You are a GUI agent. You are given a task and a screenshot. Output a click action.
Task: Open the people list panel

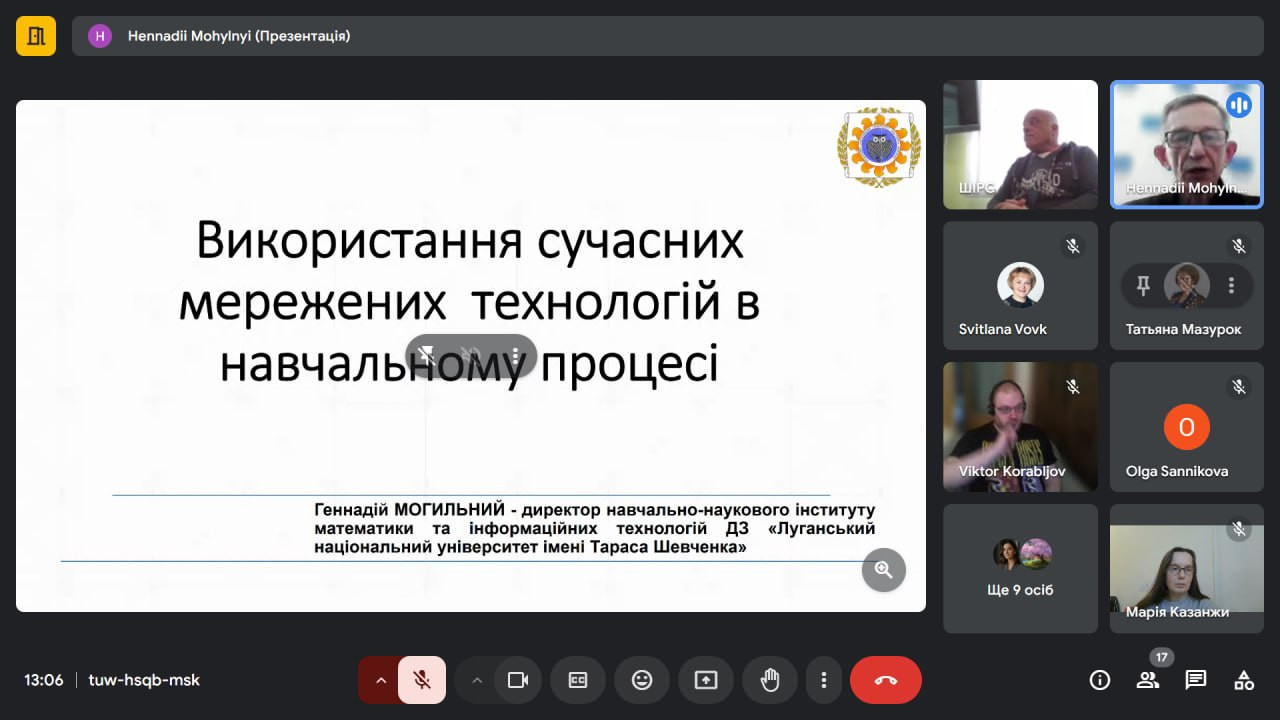tap(1148, 680)
